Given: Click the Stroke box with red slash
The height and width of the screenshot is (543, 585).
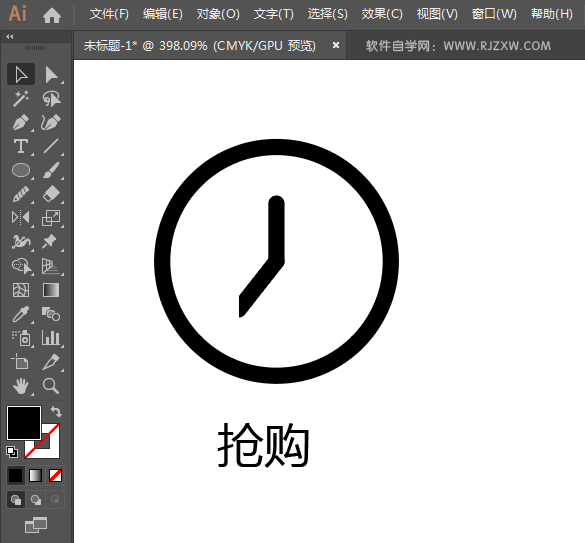Looking at the screenshot, I should click(51, 450).
